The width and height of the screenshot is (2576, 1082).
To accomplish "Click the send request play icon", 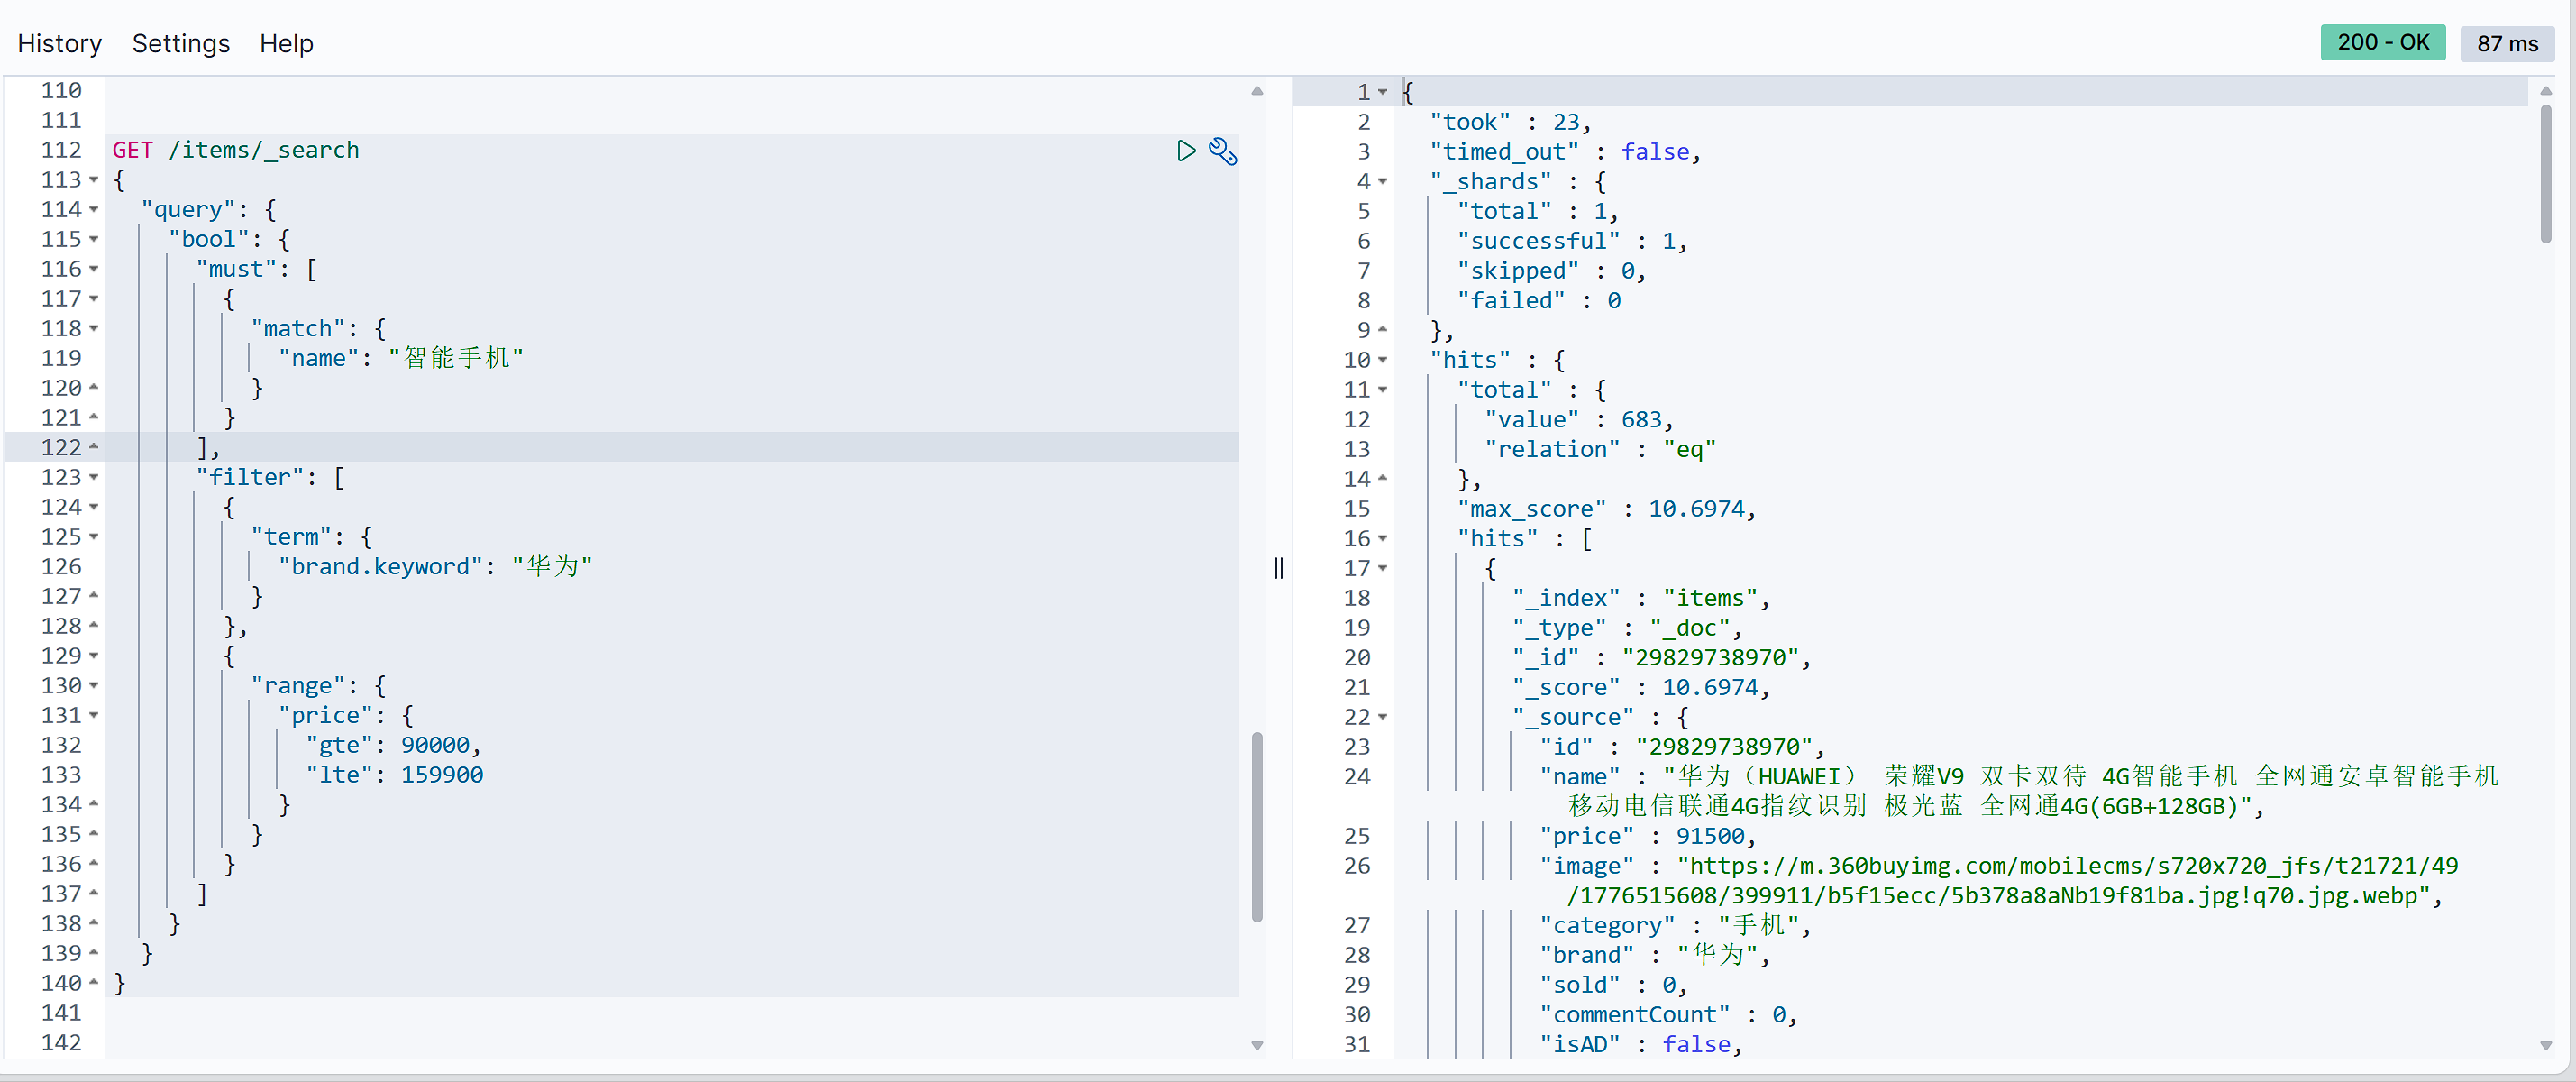I will tap(1186, 151).
